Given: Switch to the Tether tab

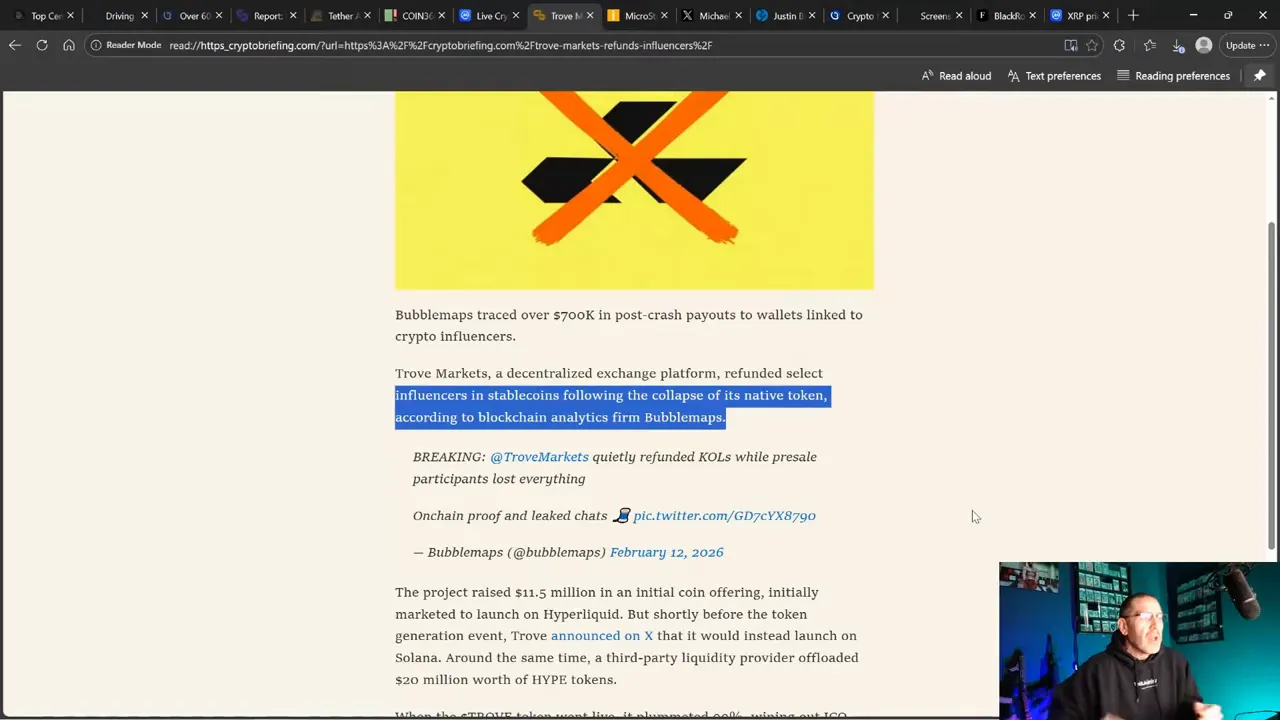Looking at the screenshot, I should pyautogui.click(x=343, y=15).
